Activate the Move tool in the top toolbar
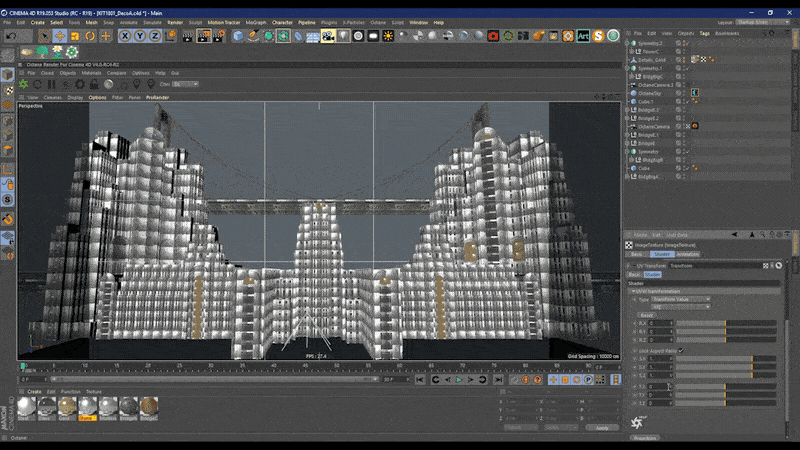The width and height of the screenshot is (800, 450). pos(60,36)
